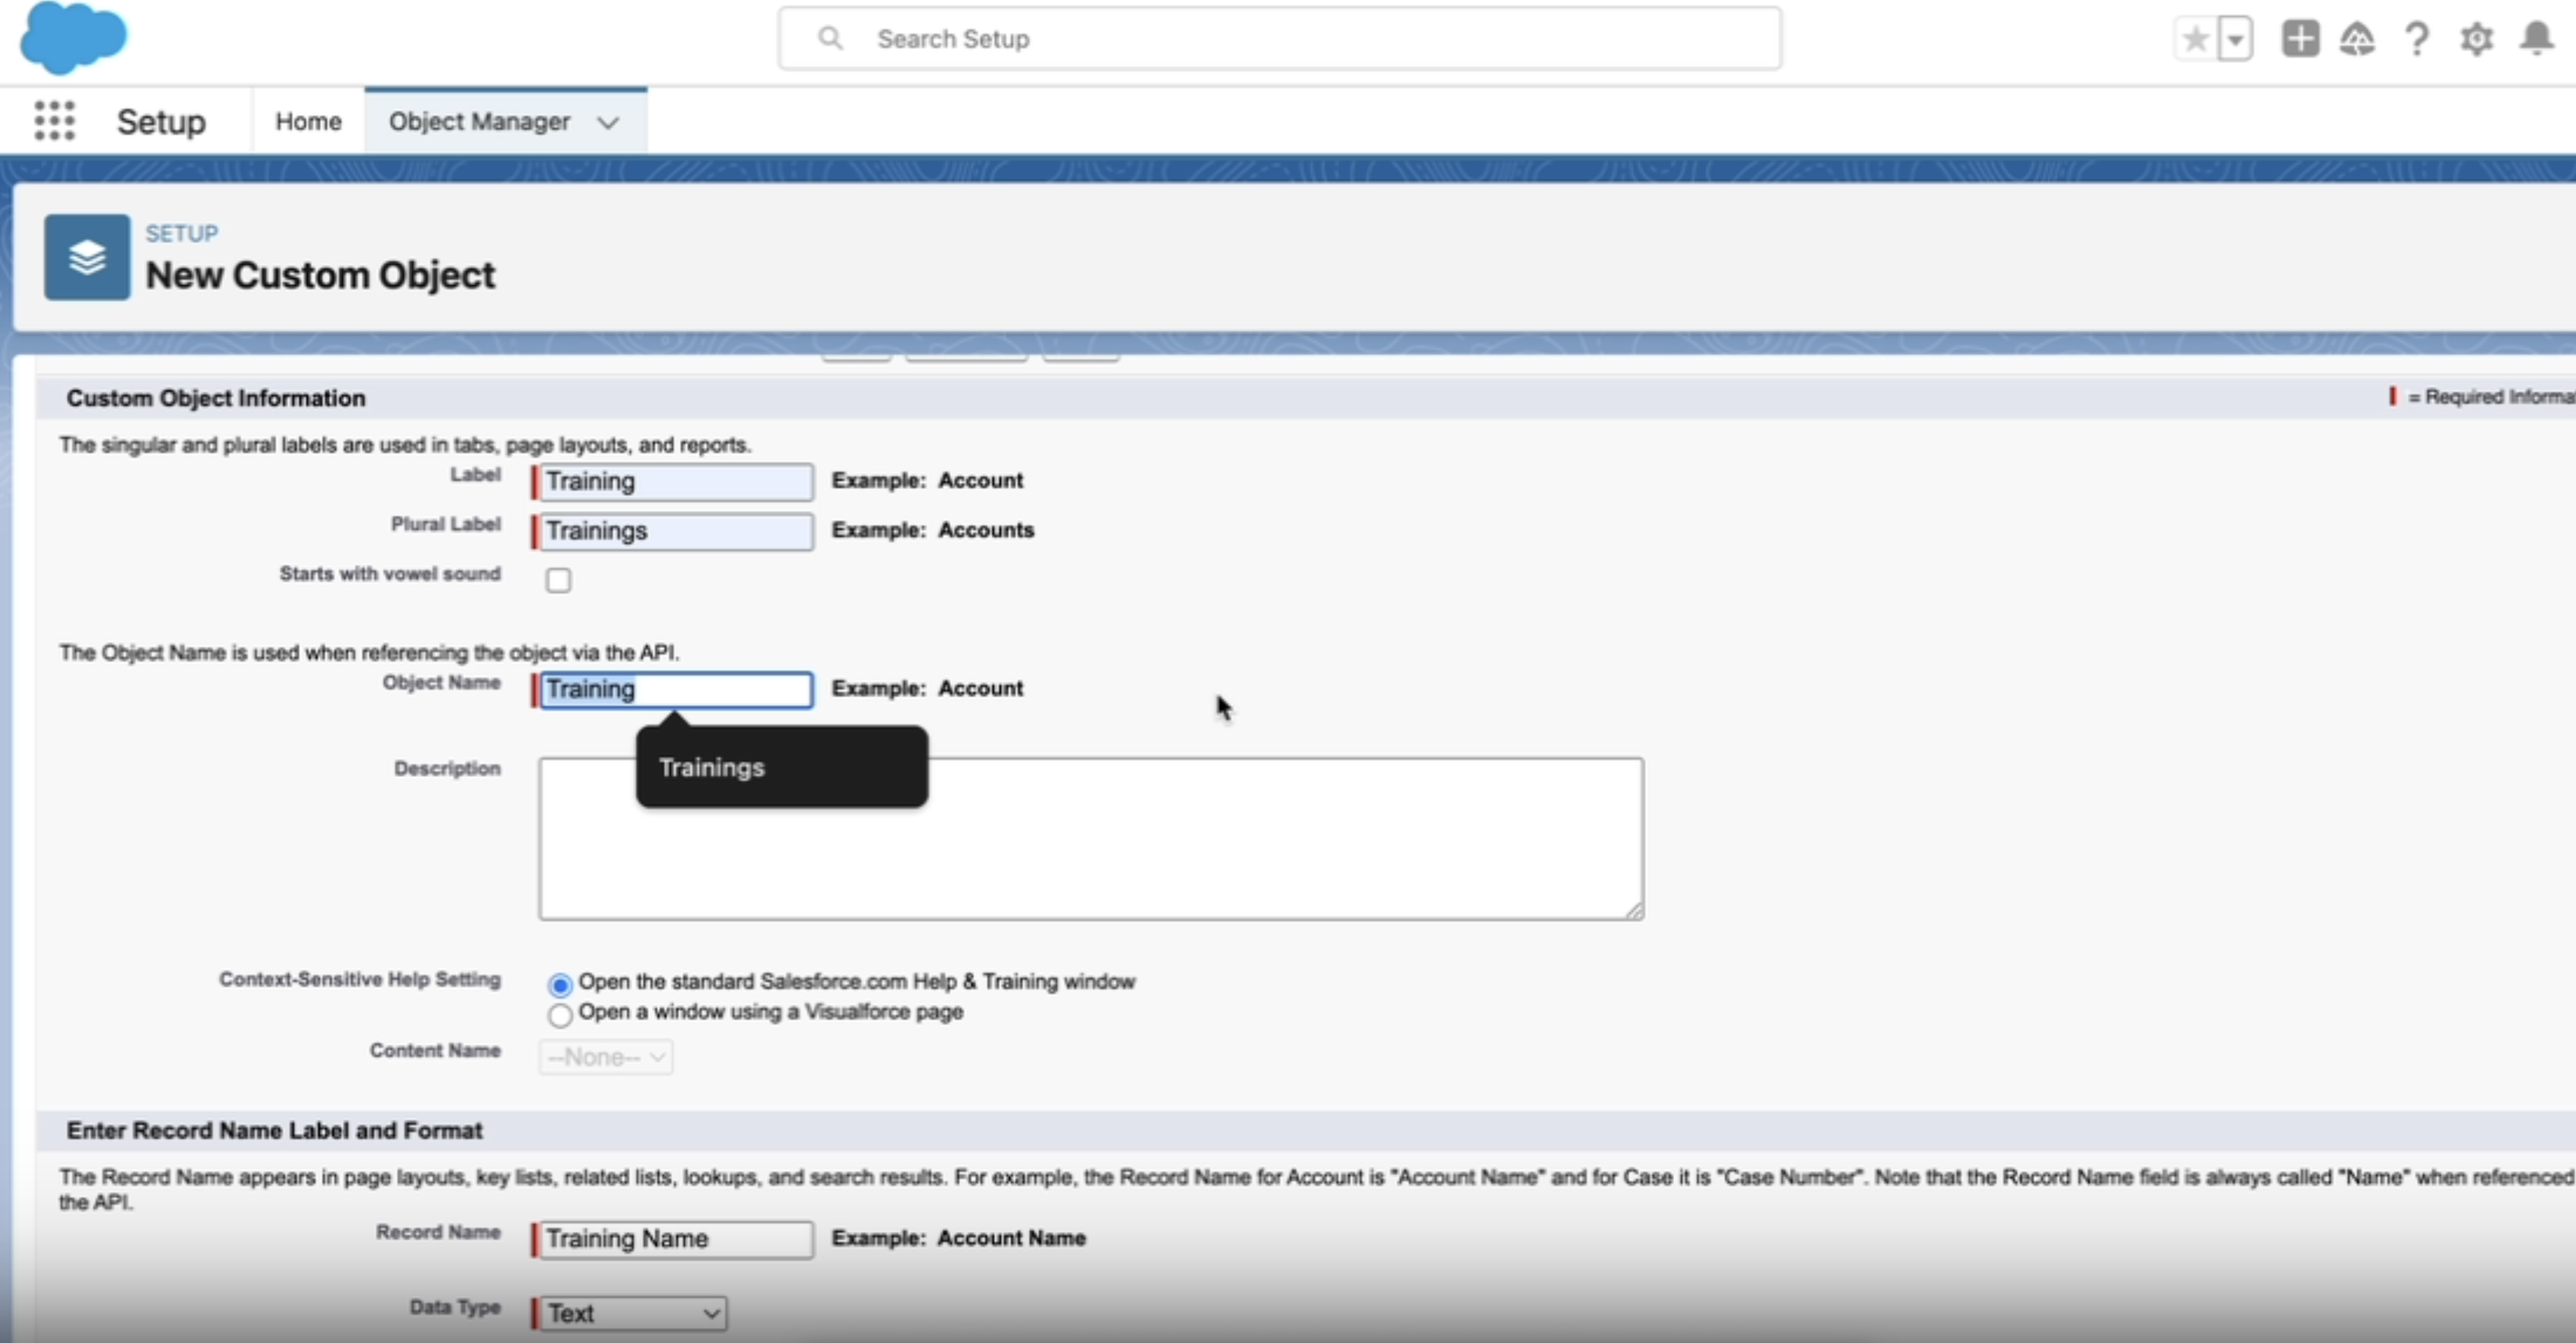Click the Context-Sensitive Help Setting label
Viewport: 2576px width, 1343px height.
pyautogui.click(x=360, y=979)
